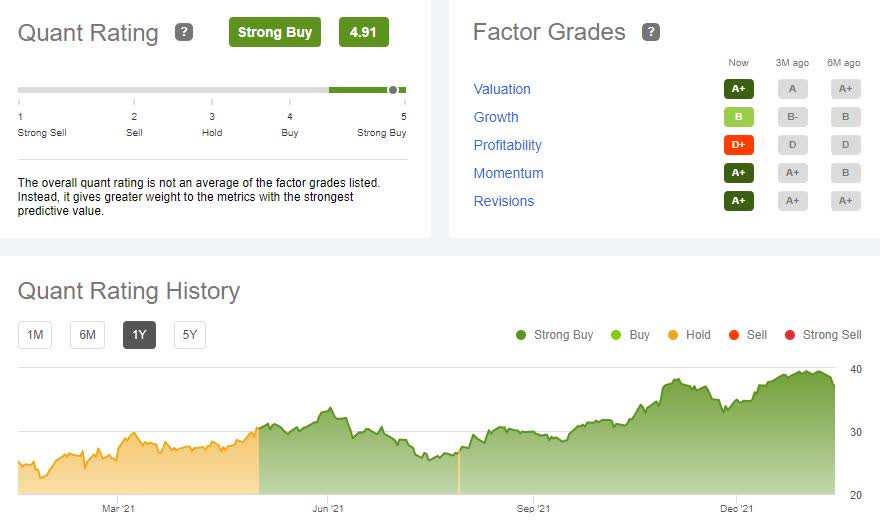The height and width of the screenshot is (528, 880).
Task: Click the current Valuation A+ grade badge
Action: [739, 89]
